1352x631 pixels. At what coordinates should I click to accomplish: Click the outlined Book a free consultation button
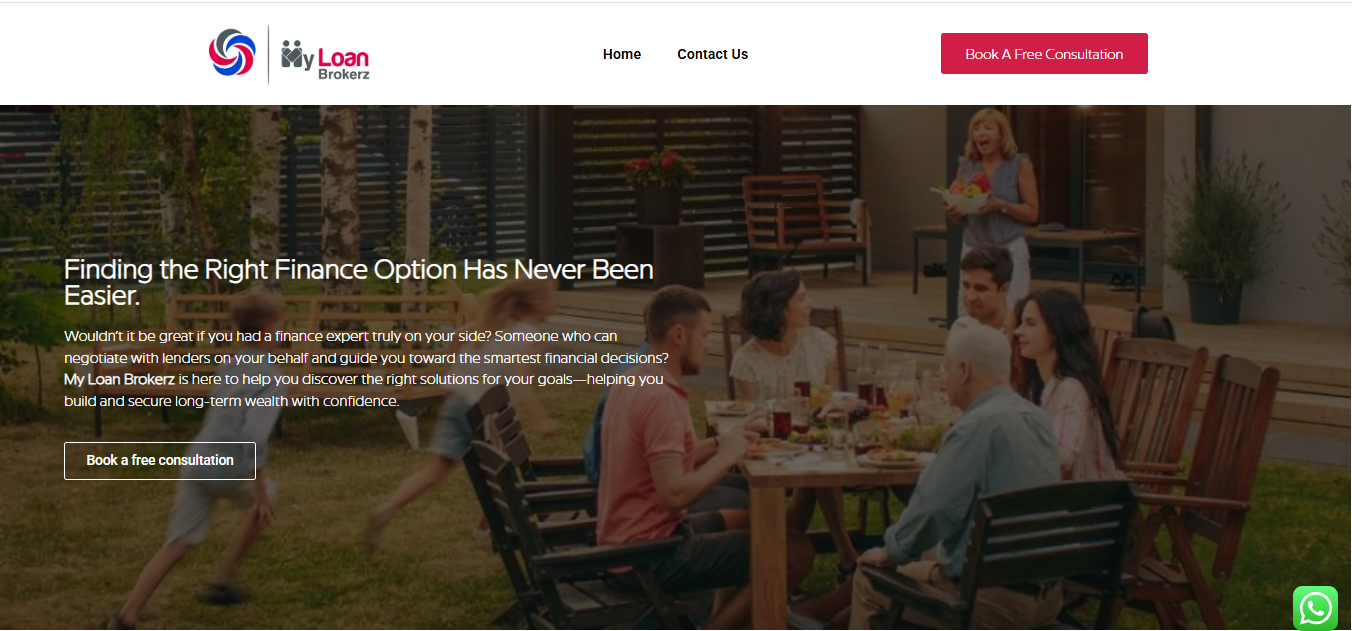[160, 461]
